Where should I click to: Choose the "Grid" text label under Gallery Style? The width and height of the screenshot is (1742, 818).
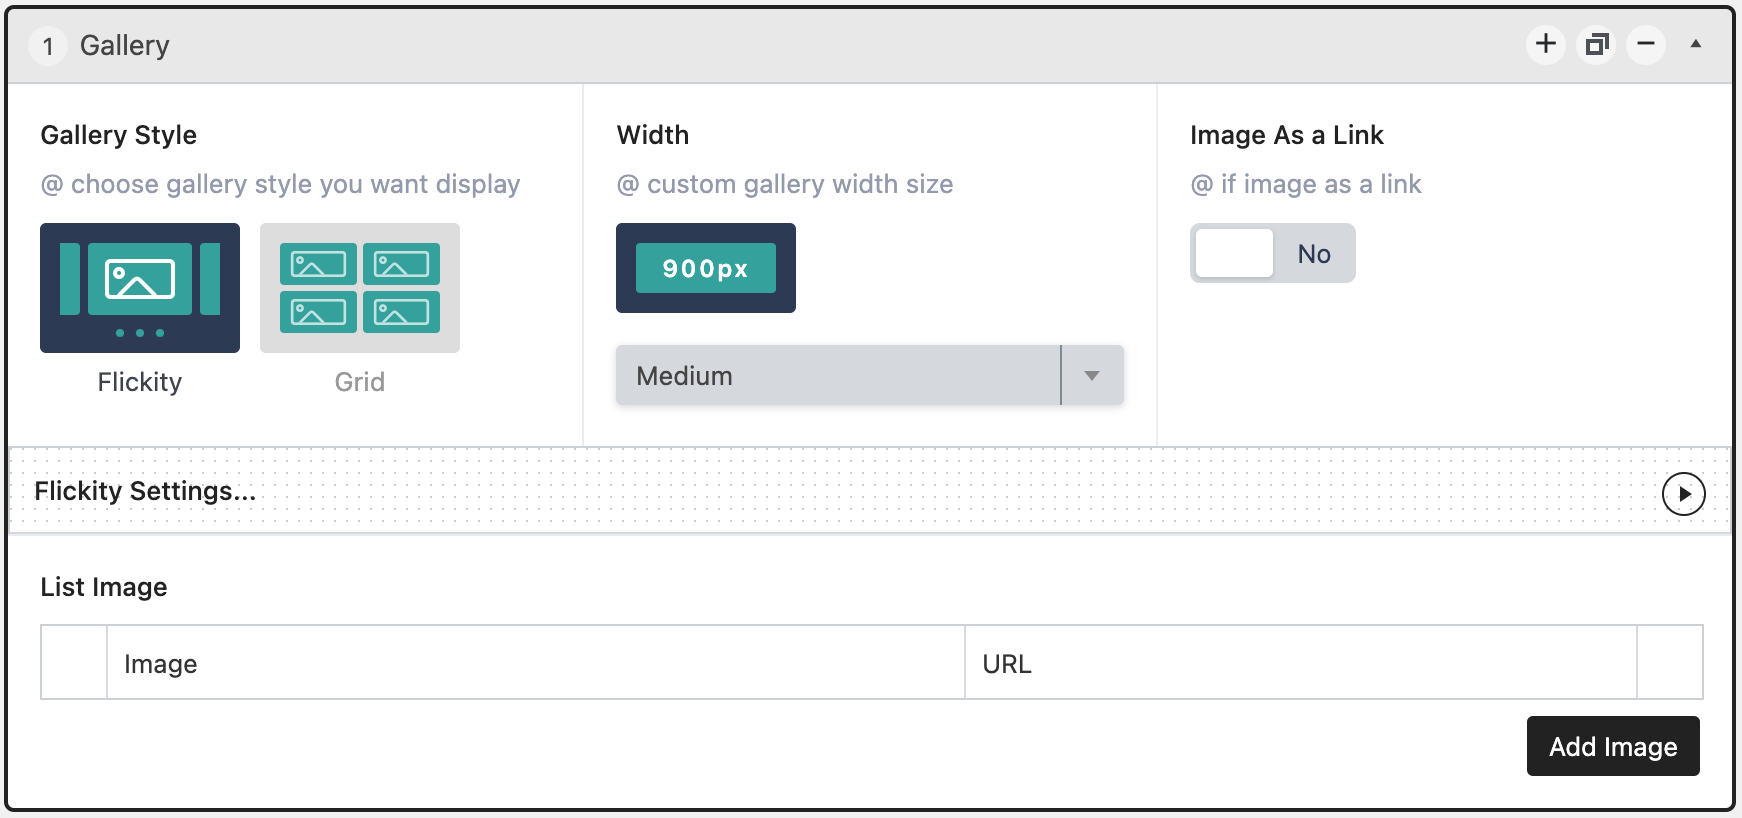point(360,382)
